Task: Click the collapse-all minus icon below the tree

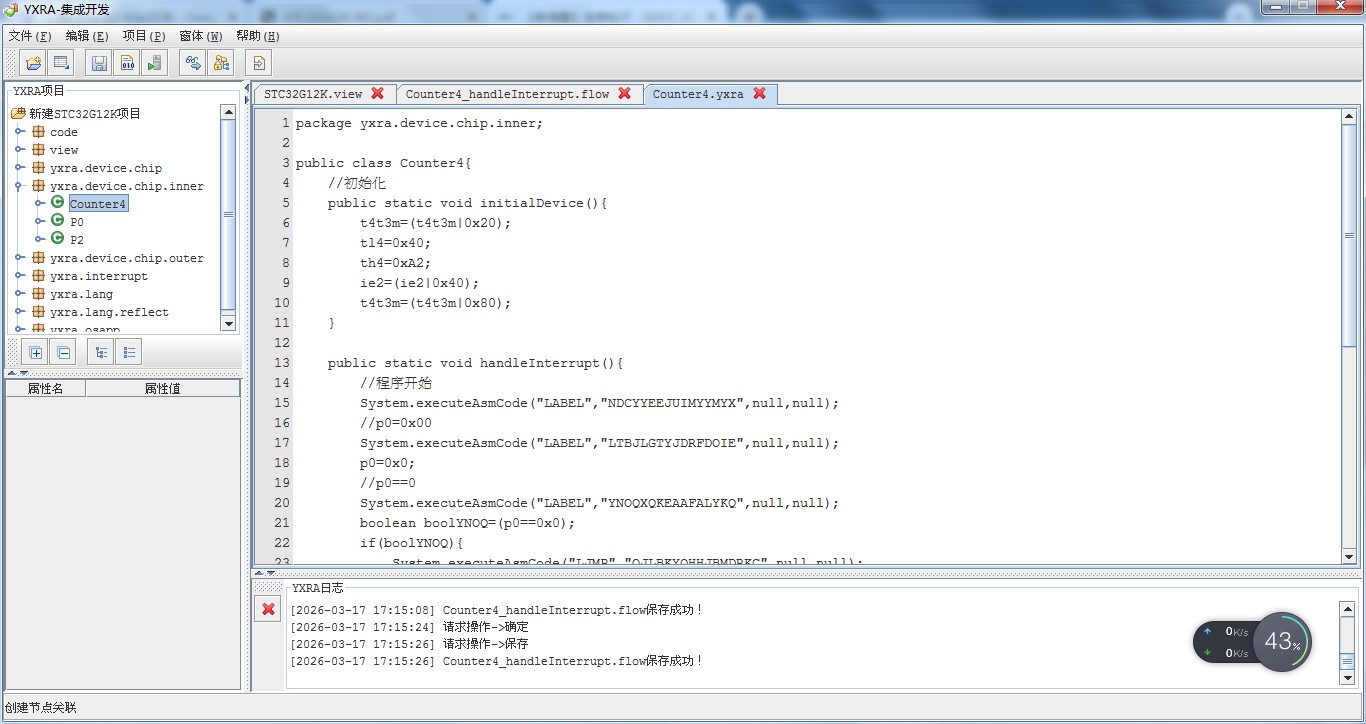Action: 63,352
